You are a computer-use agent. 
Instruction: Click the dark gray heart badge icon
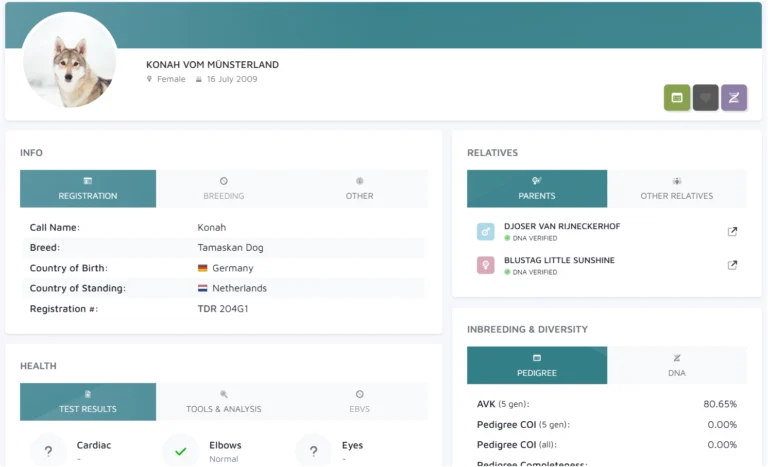[x=705, y=98]
